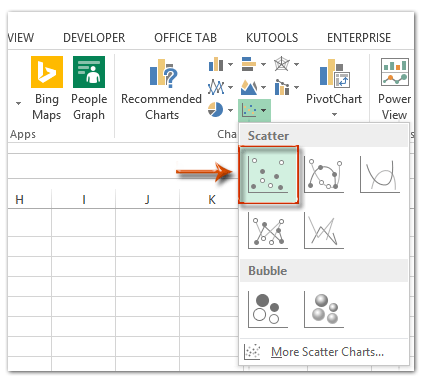Open Recommended Charts
424x381 pixels.
point(162,90)
